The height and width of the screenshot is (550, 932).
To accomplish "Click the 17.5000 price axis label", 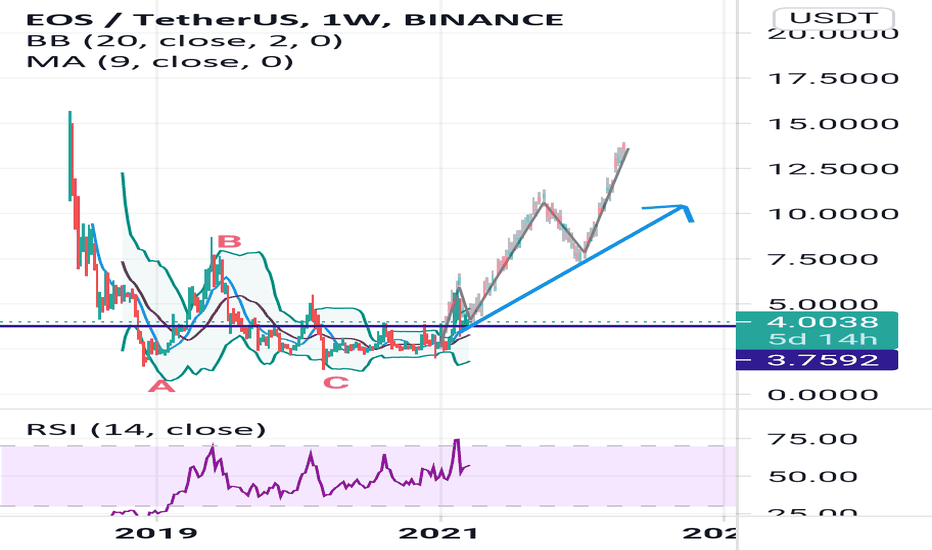I will [833, 78].
